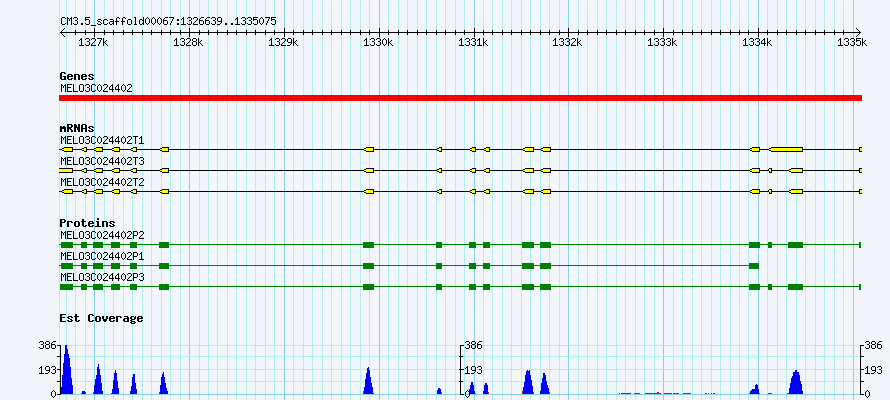Click the mRNAs track heading
Image resolution: width=890 pixels, height=400 pixels.
(x=77, y=129)
